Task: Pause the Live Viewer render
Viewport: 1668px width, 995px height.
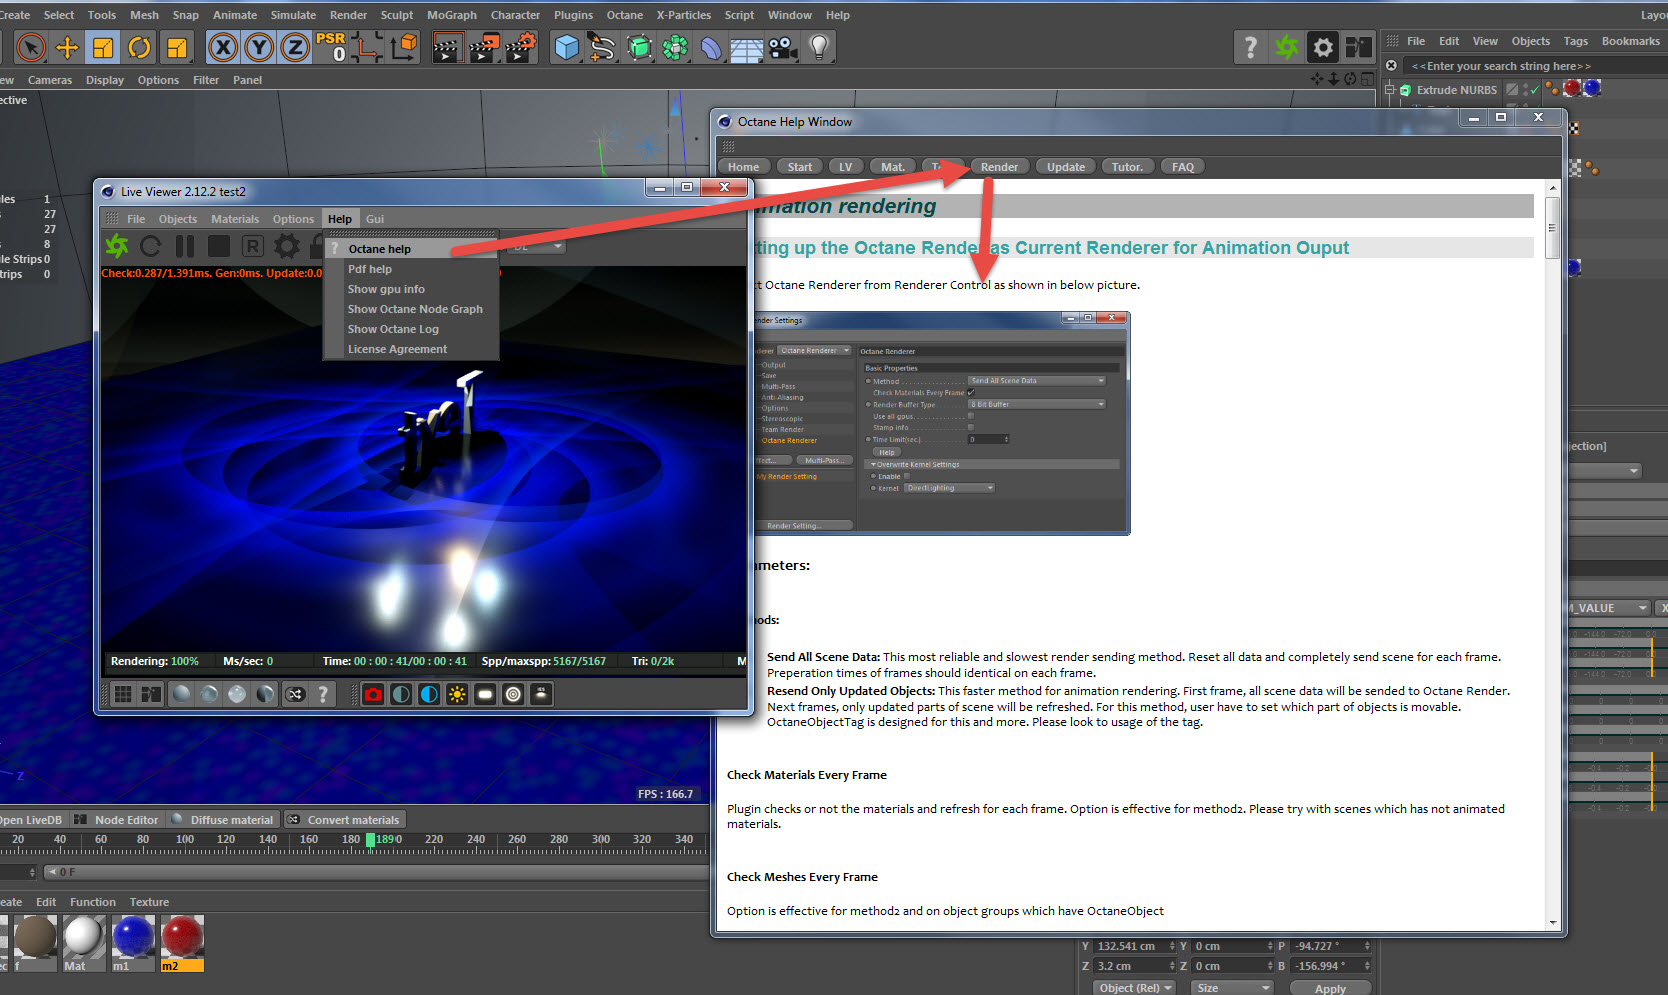Action: point(185,246)
